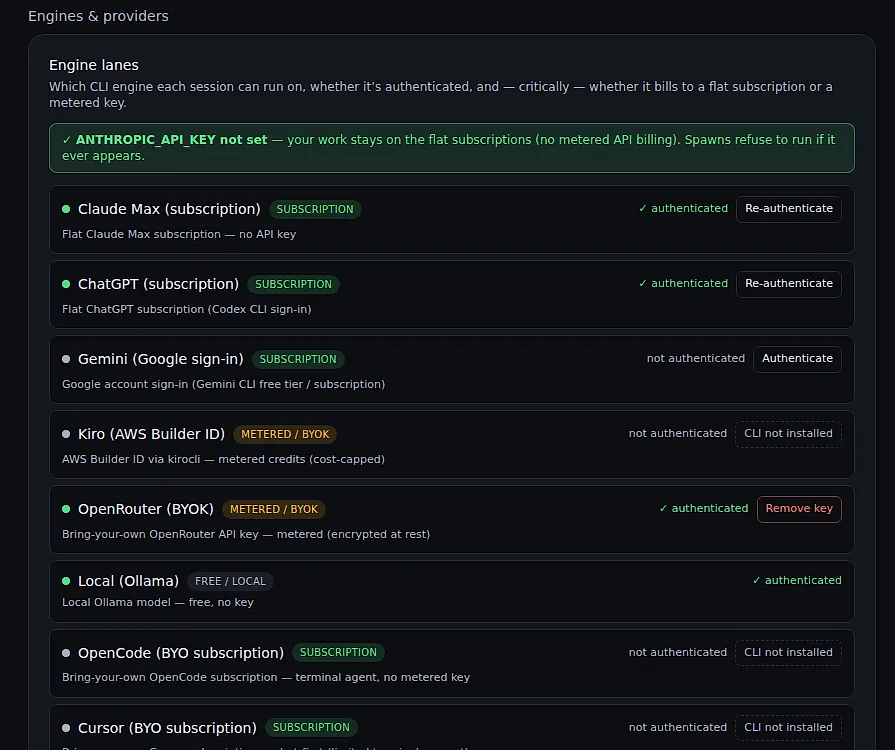
Task: Select the 'OpenRouter (BYOK)' lane title
Action: tap(146, 509)
